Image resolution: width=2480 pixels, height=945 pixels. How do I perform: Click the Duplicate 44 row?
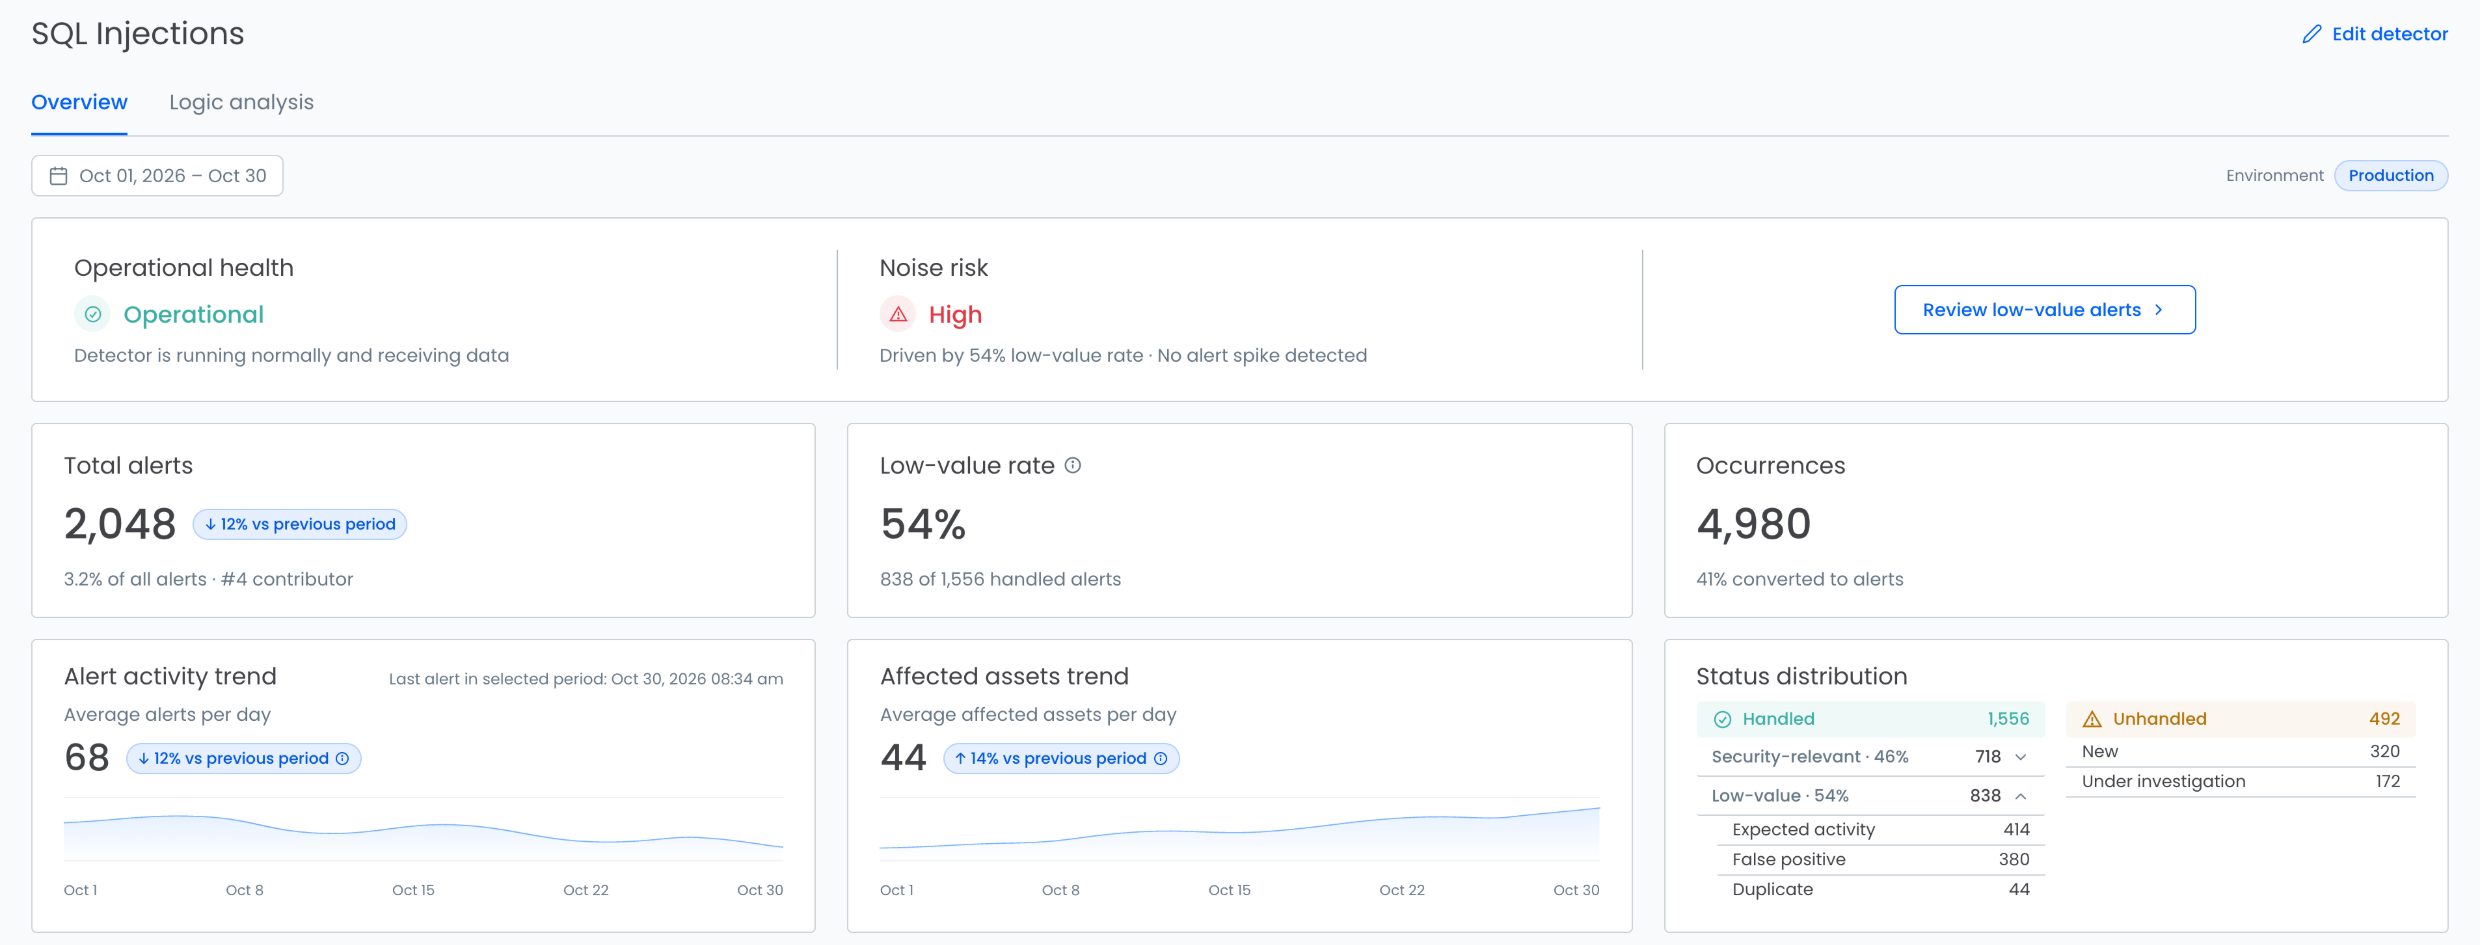1881,890
